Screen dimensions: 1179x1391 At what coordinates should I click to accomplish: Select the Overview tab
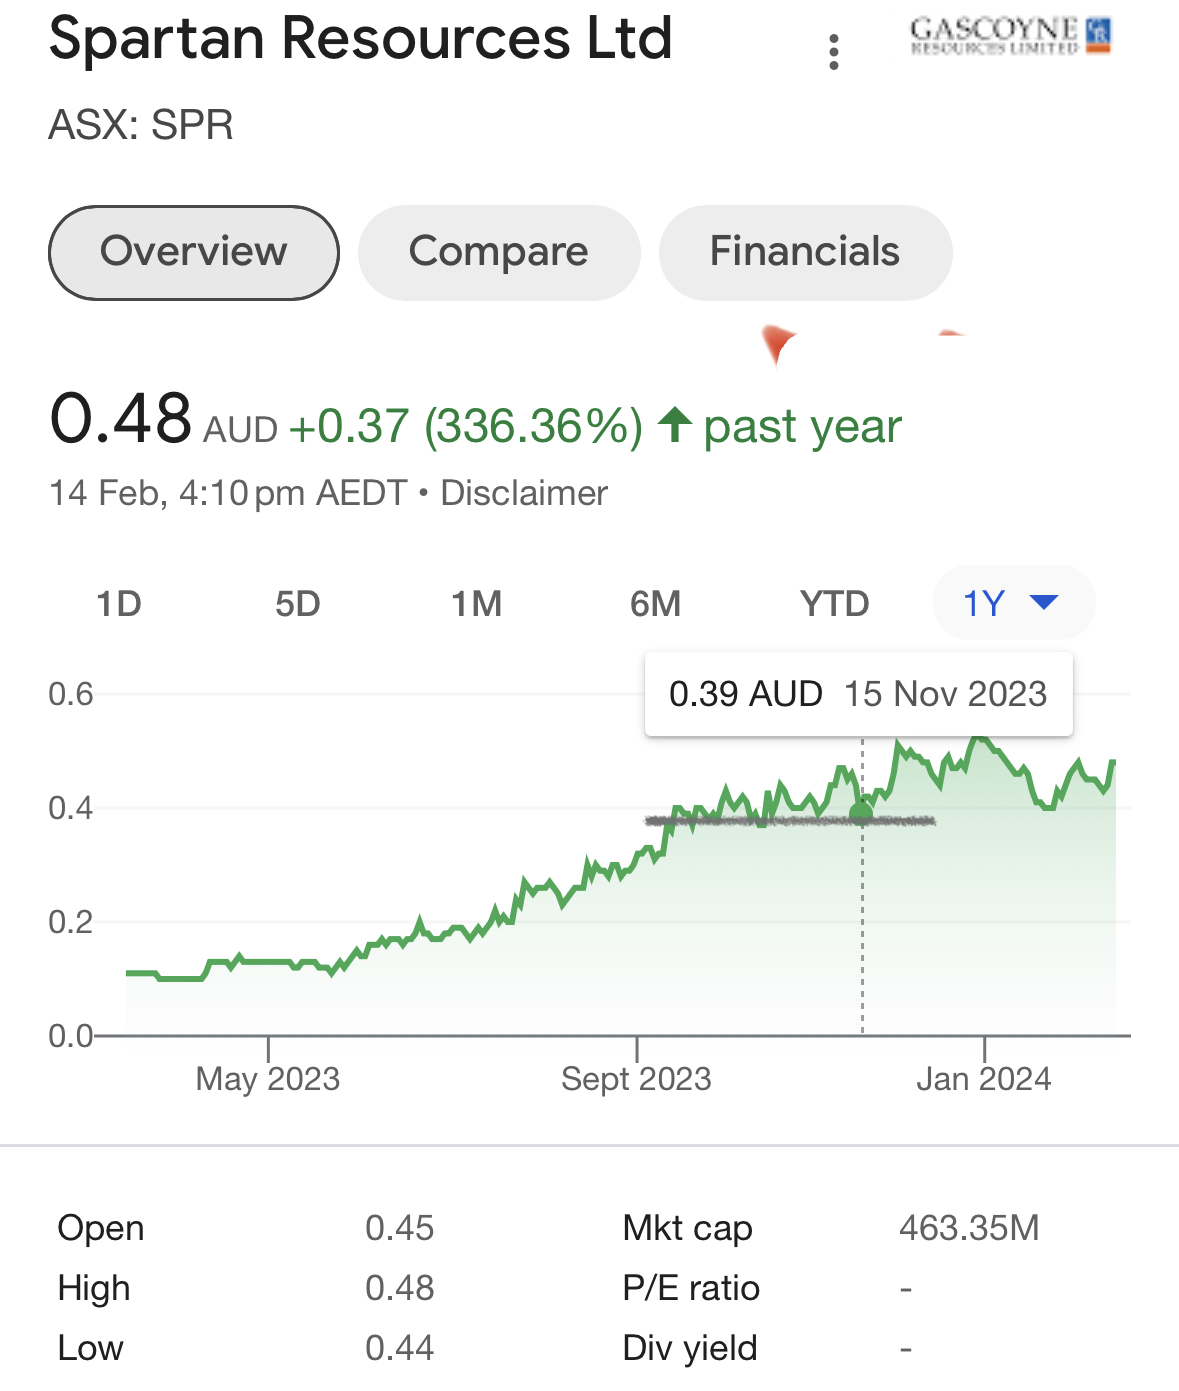[194, 252]
